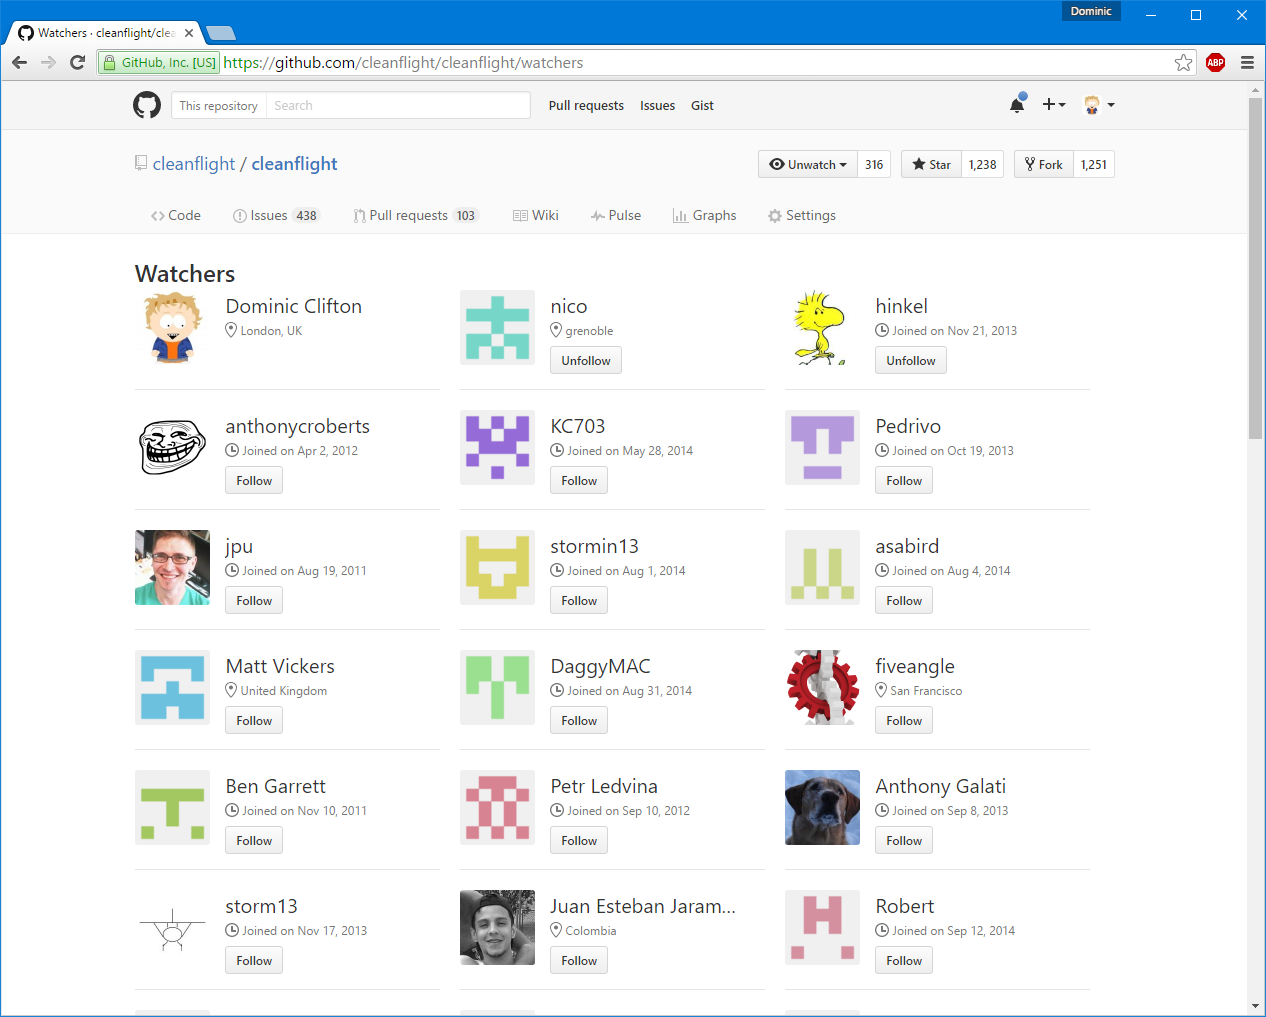Screen dimensions: 1266x1017
Task: Open the bold cleanflight repository link
Action: (294, 164)
